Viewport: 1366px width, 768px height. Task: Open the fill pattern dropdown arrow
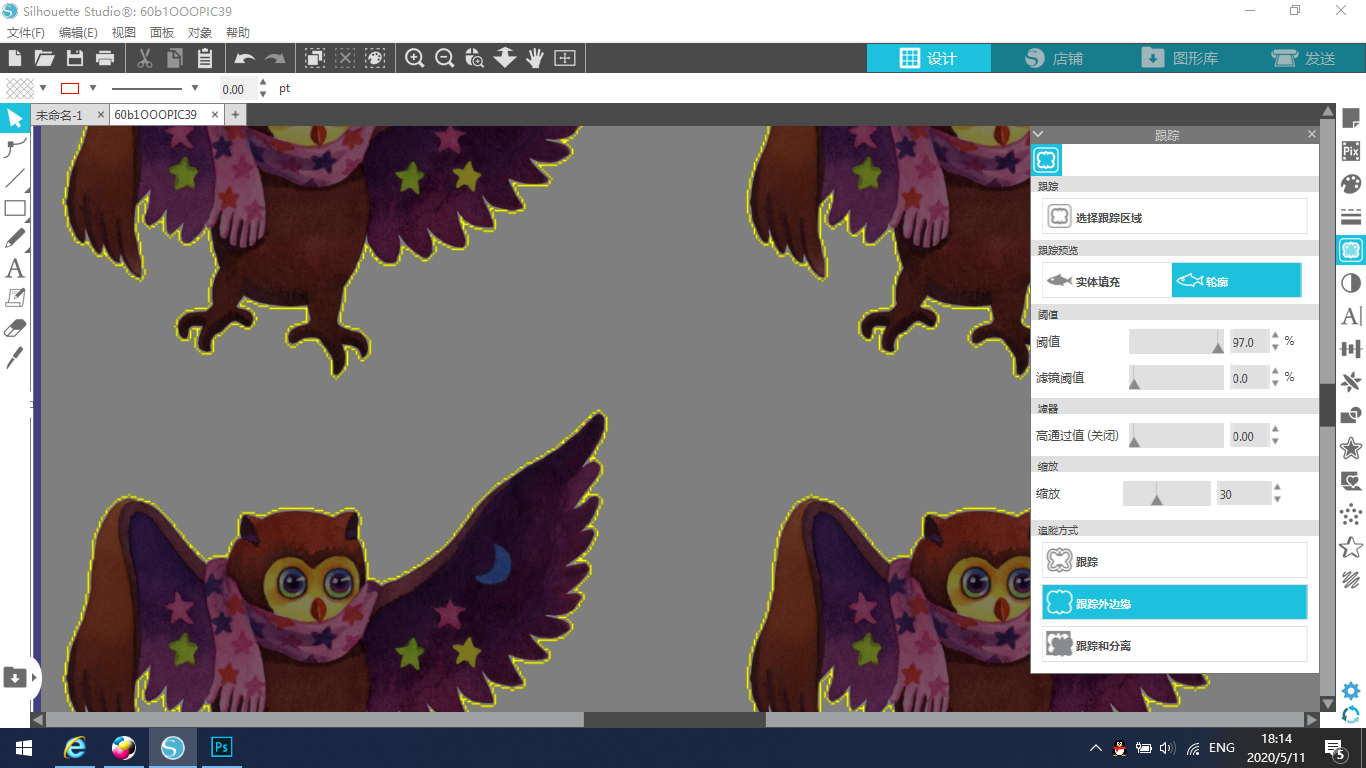pos(43,88)
